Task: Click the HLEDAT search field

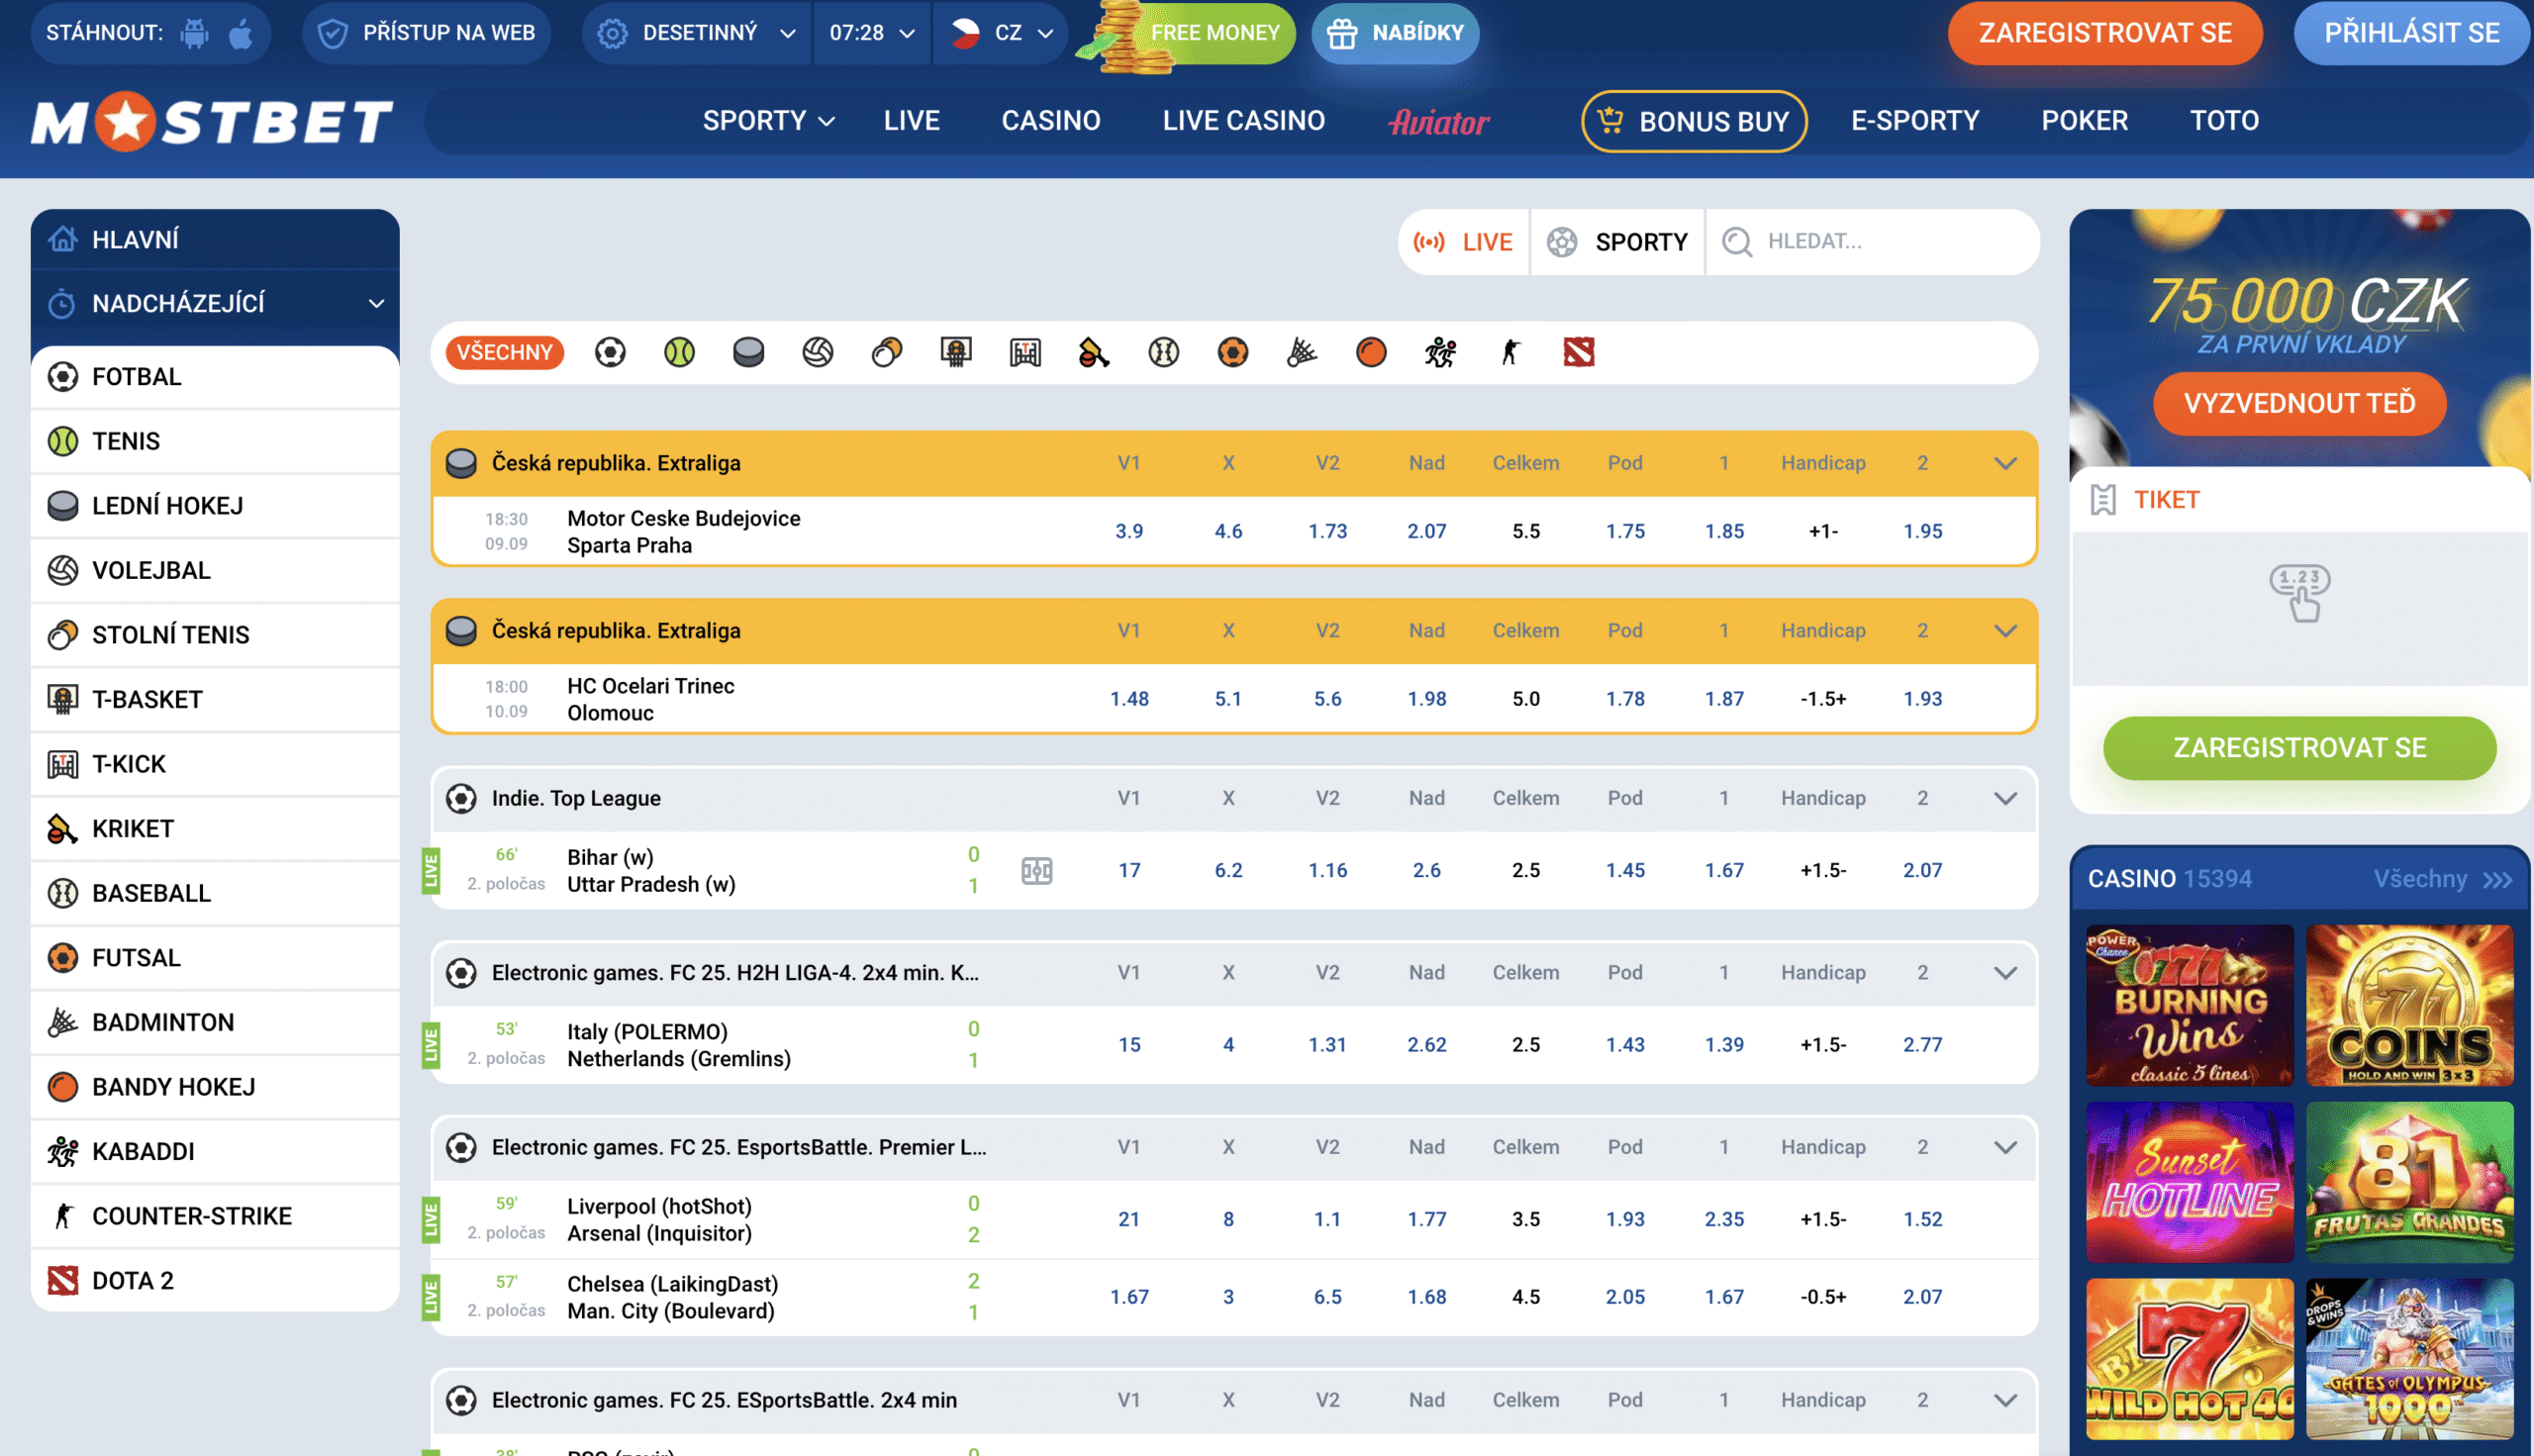Action: (1872, 242)
